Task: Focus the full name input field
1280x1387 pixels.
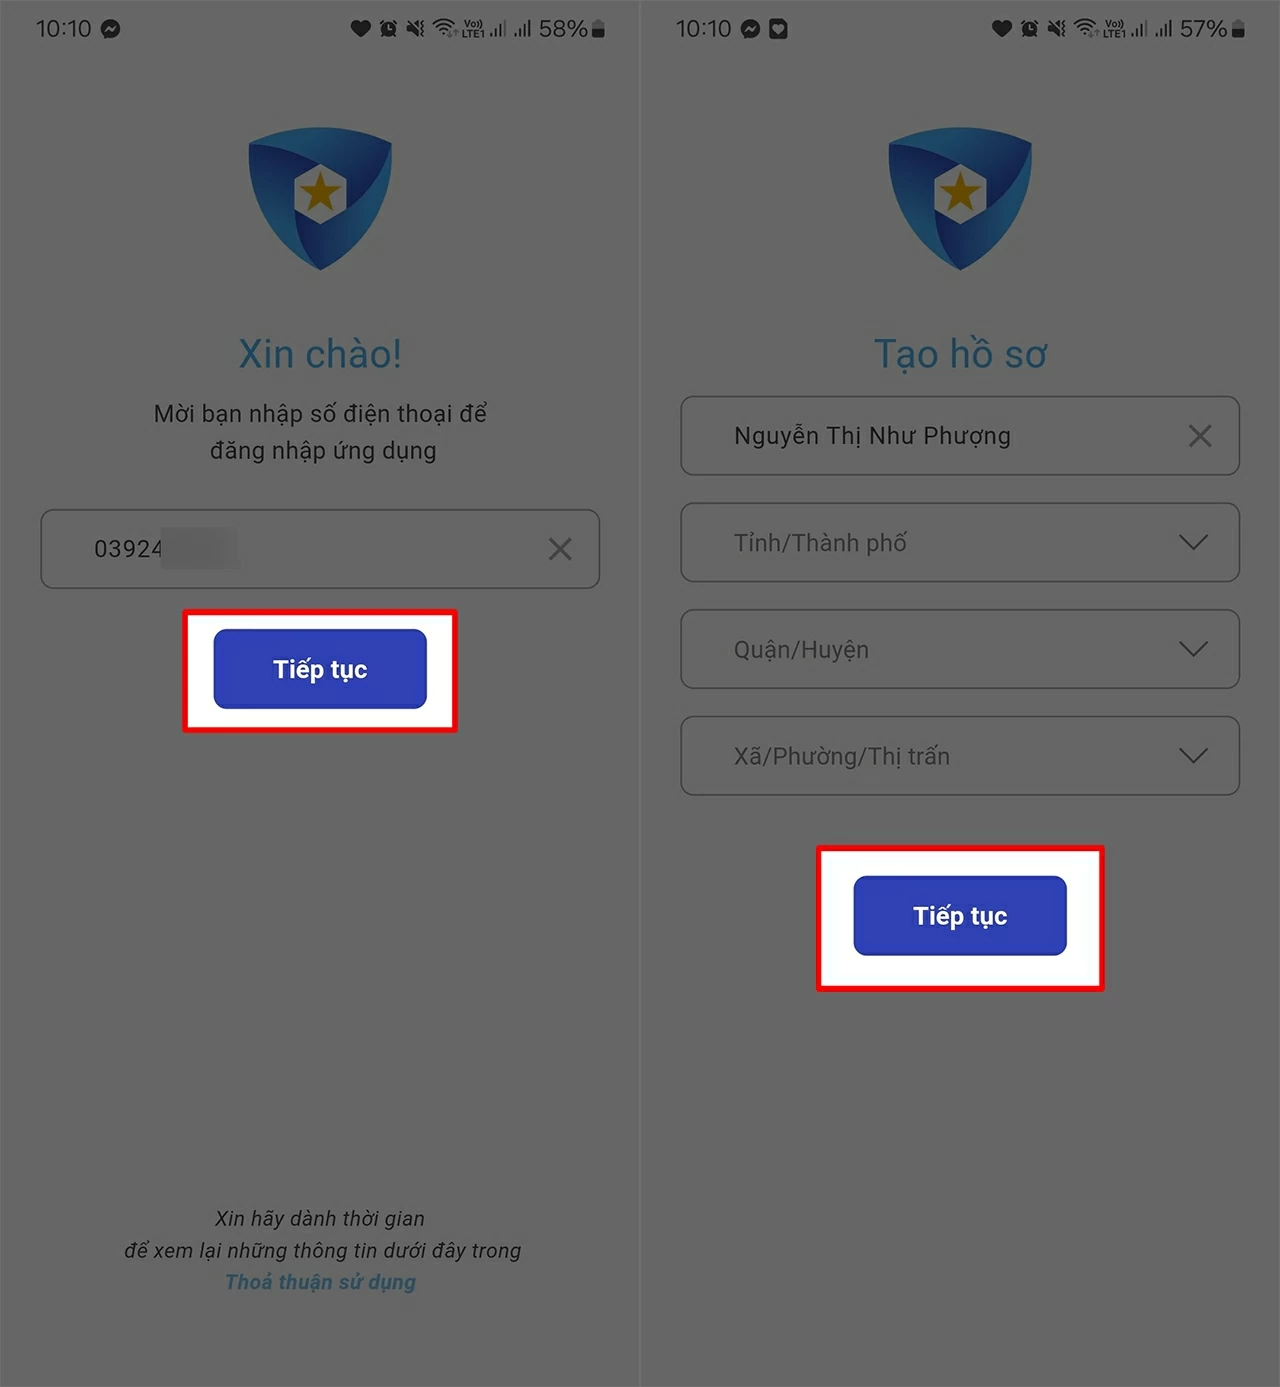Action: click(x=960, y=436)
